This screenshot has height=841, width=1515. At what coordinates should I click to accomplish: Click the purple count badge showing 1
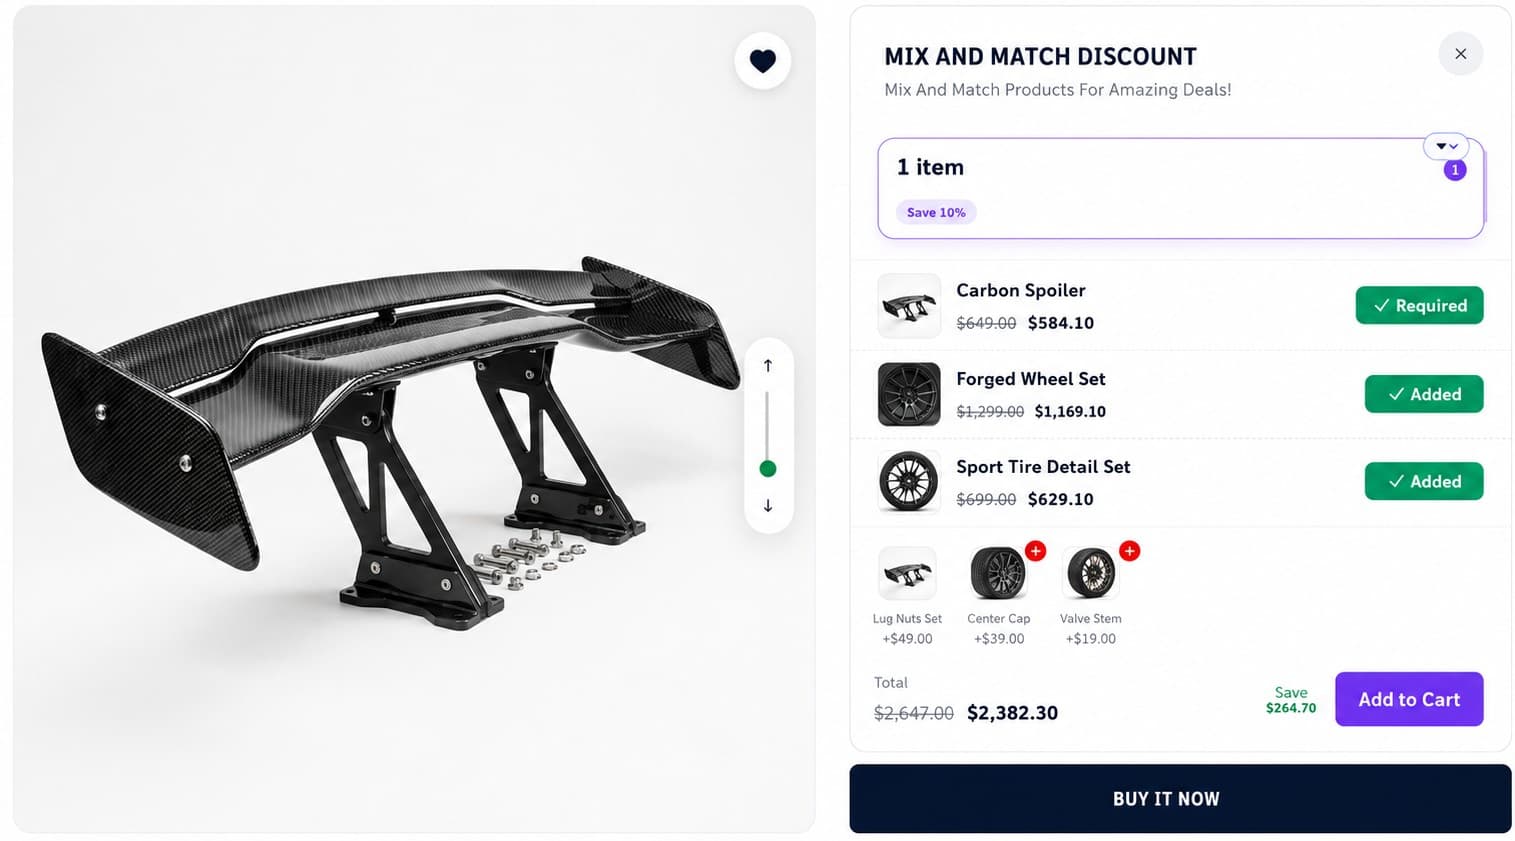1455,170
